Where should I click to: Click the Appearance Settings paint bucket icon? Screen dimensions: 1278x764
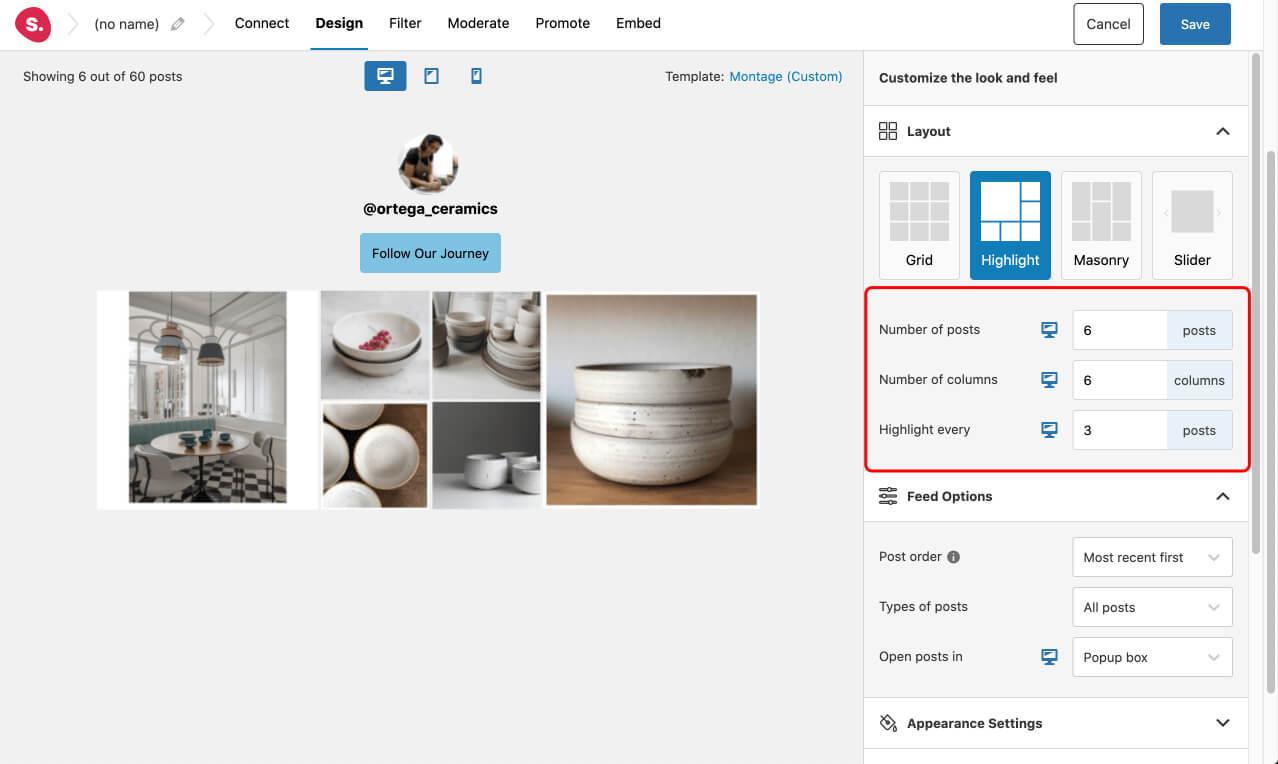888,723
